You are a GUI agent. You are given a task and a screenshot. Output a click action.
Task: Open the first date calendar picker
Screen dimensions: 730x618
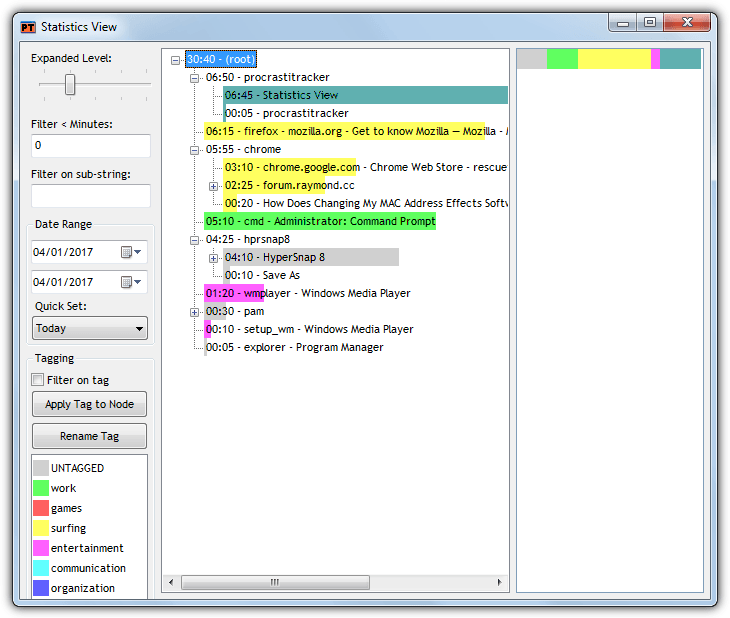click(131, 252)
